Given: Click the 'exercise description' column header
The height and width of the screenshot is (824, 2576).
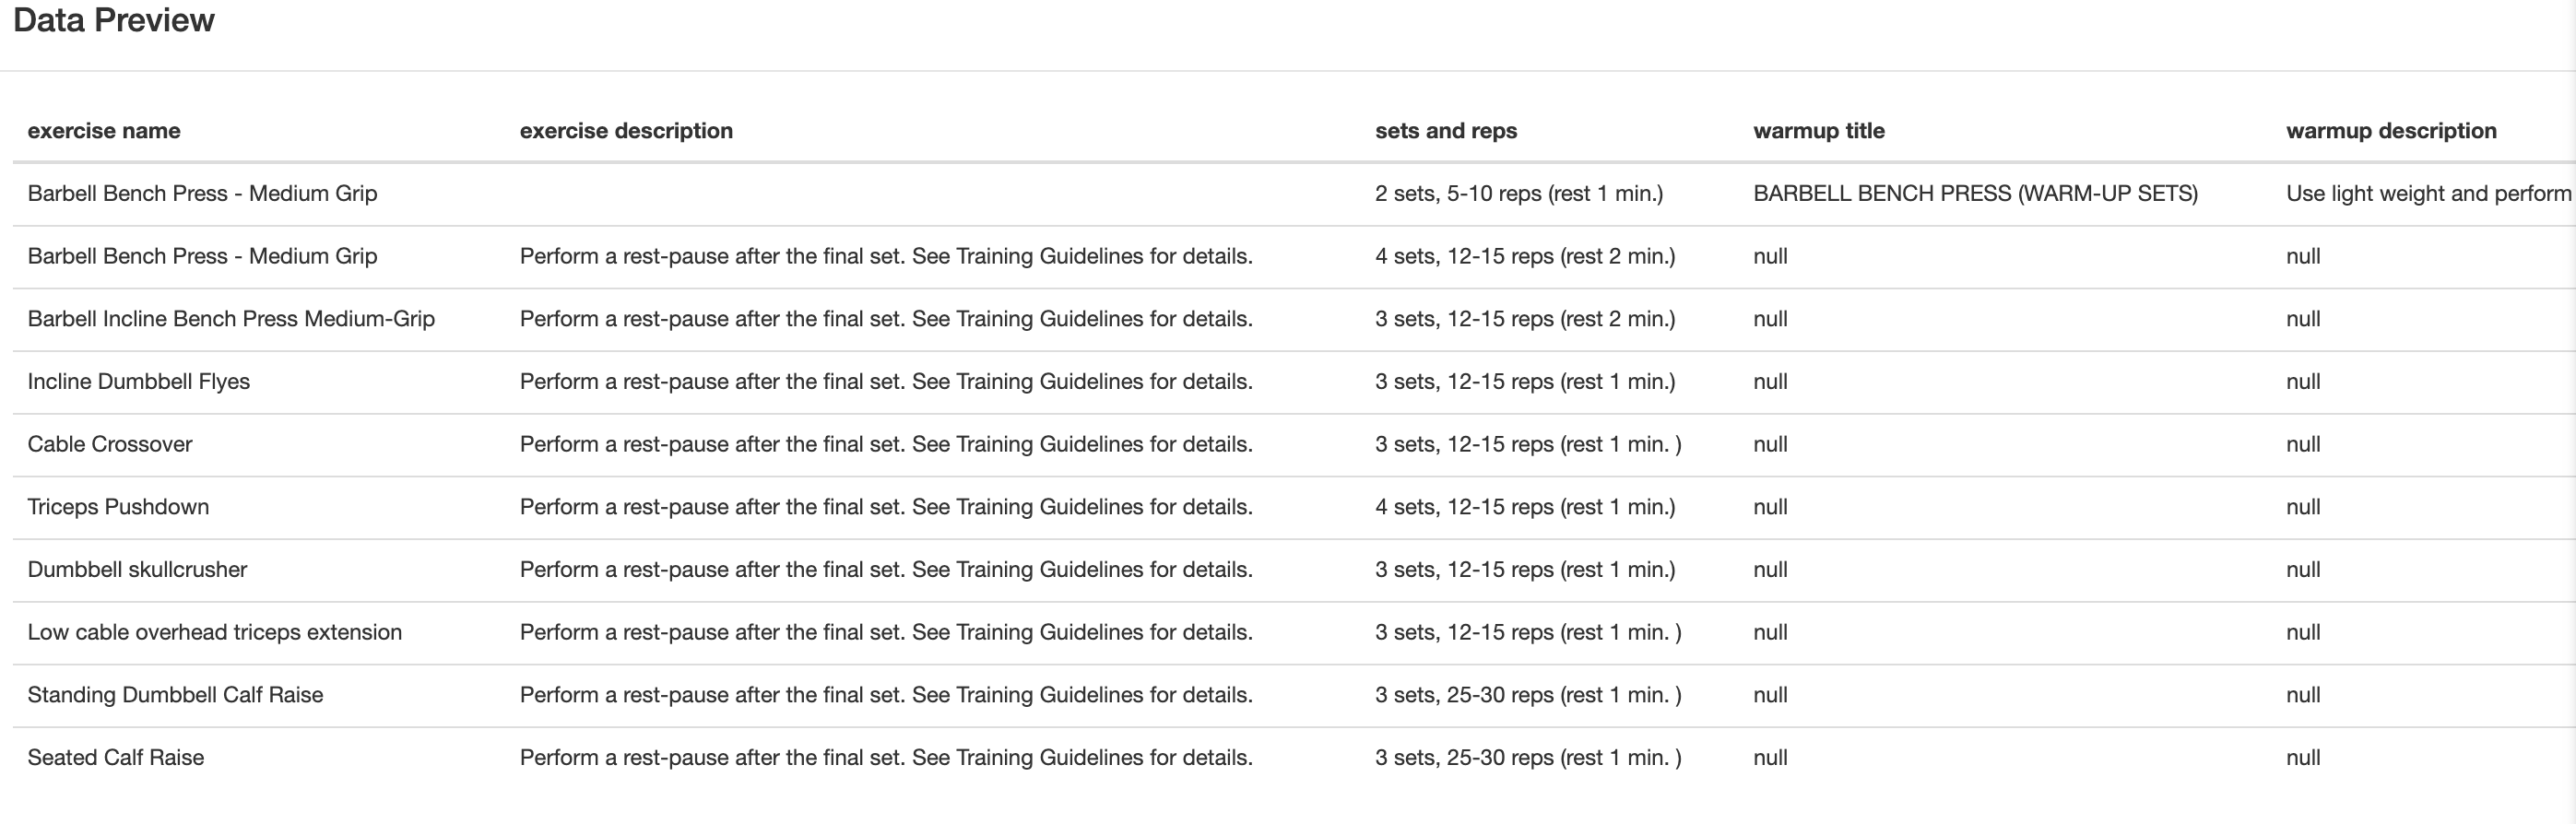Looking at the screenshot, I should pyautogui.click(x=626, y=131).
